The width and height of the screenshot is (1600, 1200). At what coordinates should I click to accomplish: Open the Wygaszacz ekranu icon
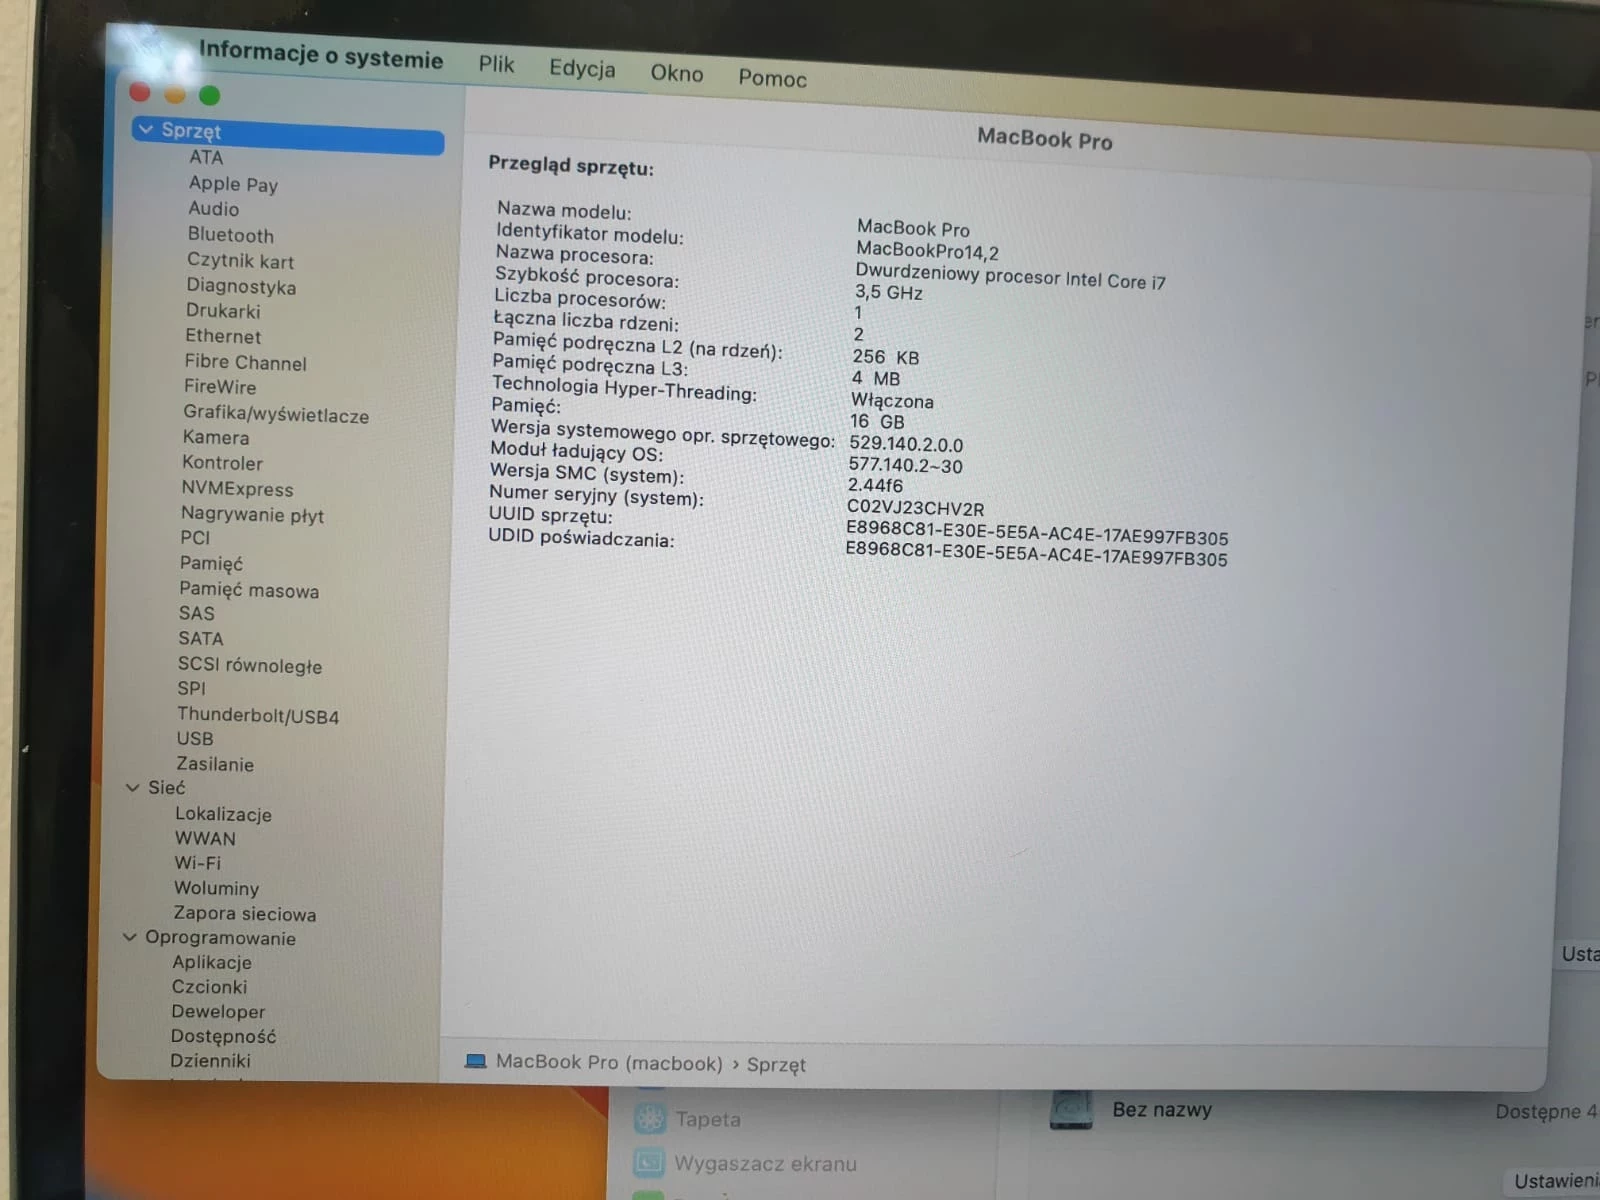pos(650,1163)
